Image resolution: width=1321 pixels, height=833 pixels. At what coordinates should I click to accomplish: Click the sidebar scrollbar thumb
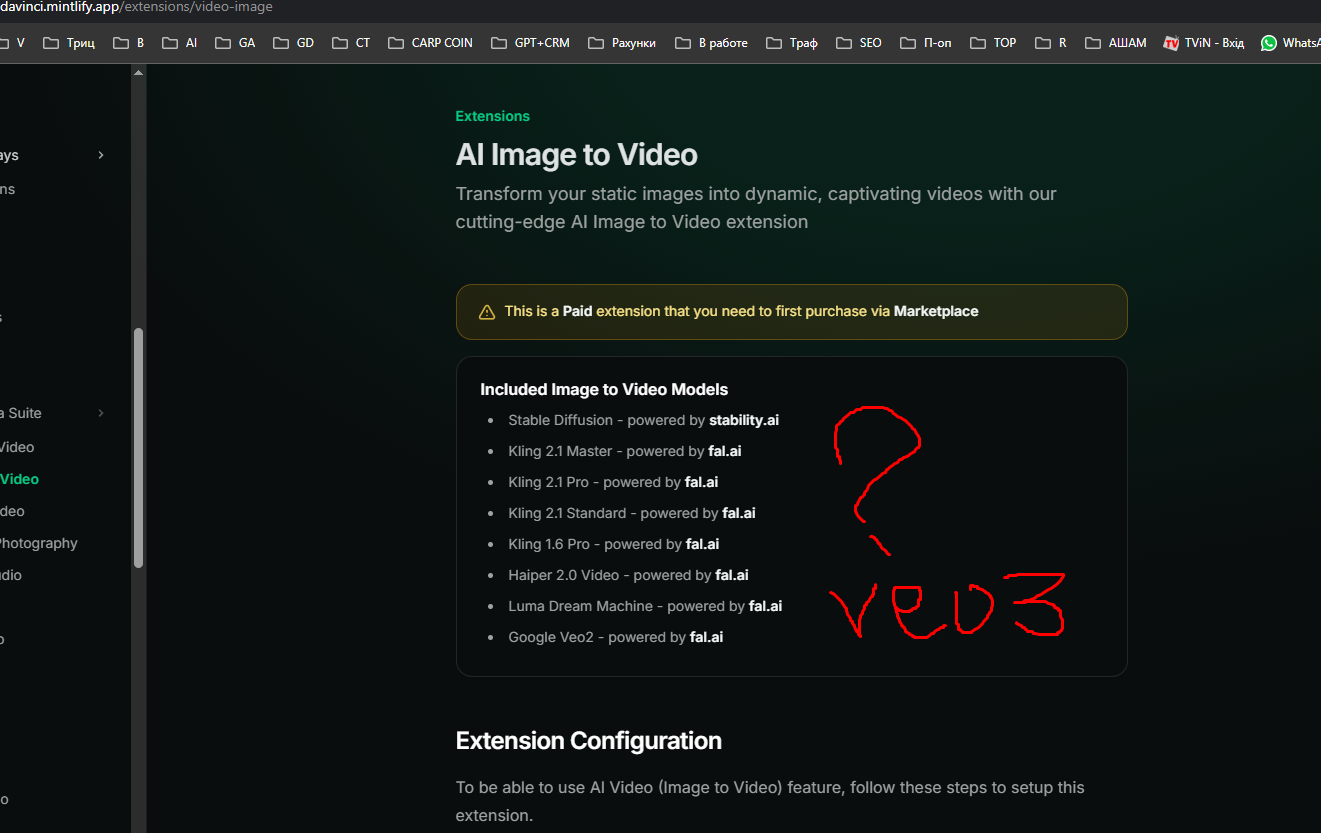click(138, 448)
